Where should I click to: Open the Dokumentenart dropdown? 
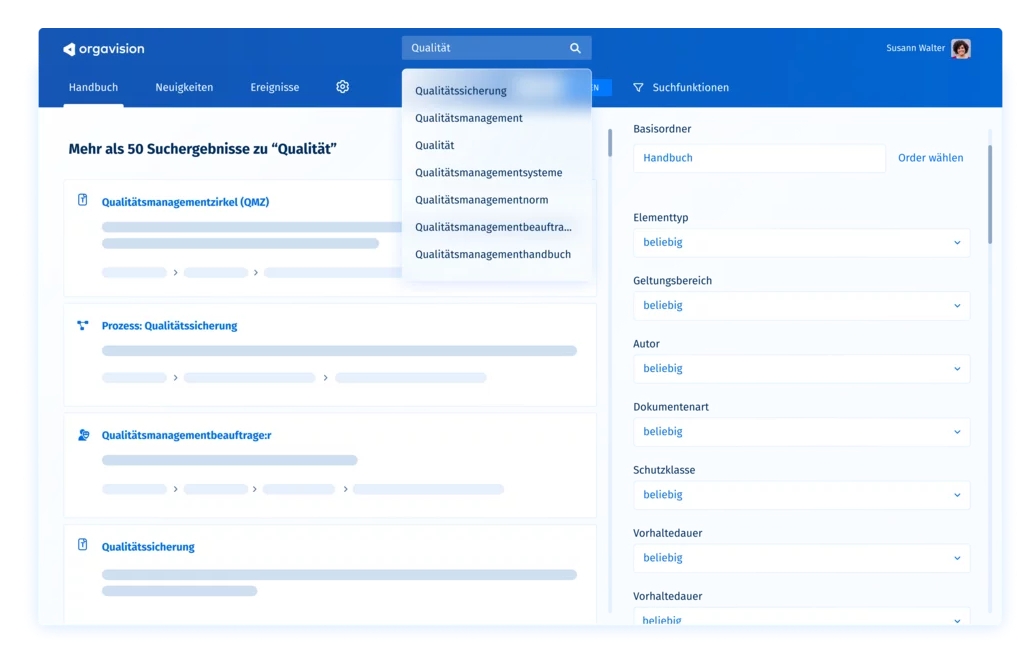(x=801, y=431)
